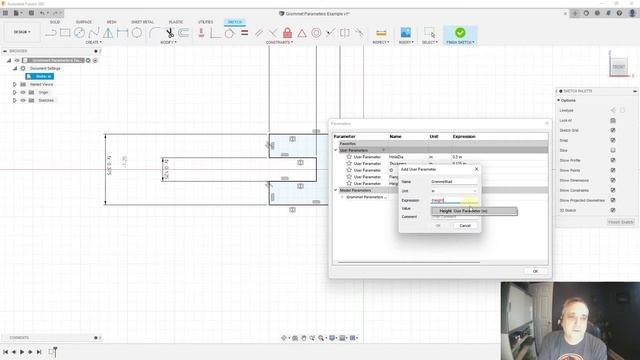Viewport: 640px width, 360px height.
Task: Click the Insert image icon
Action: pyautogui.click(x=406, y=33)
